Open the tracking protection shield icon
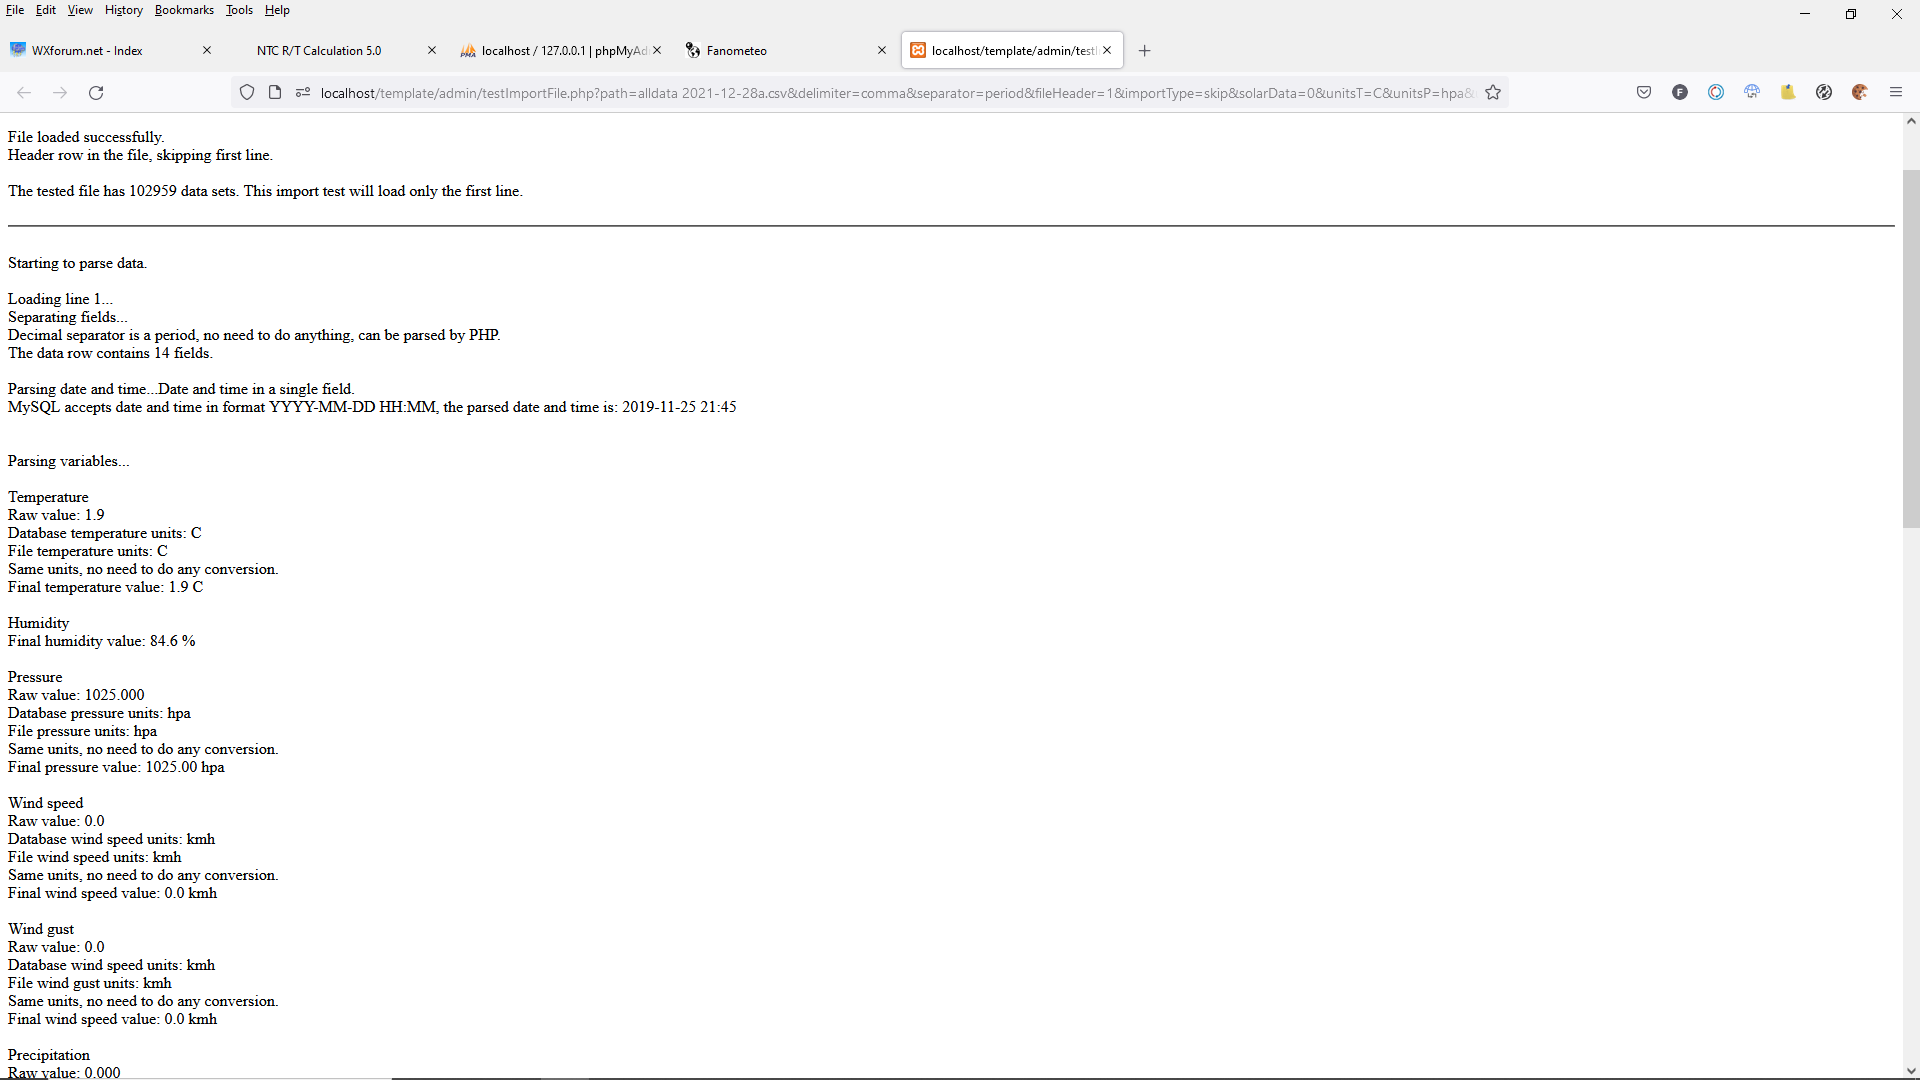This screenshot has width=1920, height=1080. [x=247, y=92]
